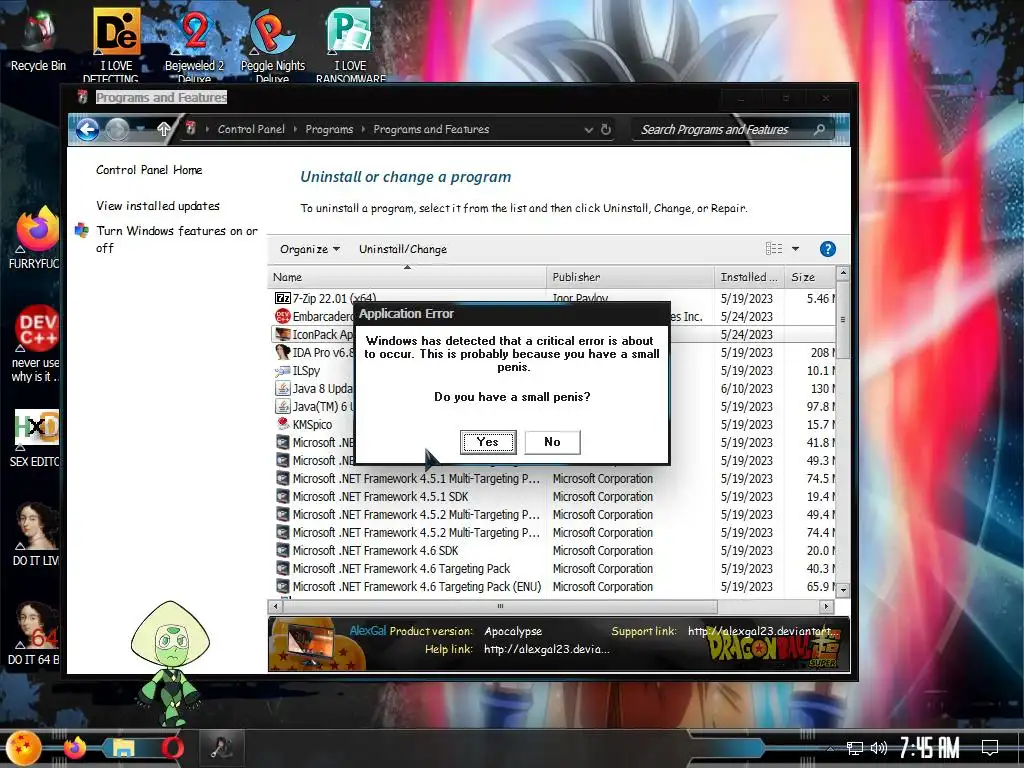Sort by the Size column header

[810, 277]
